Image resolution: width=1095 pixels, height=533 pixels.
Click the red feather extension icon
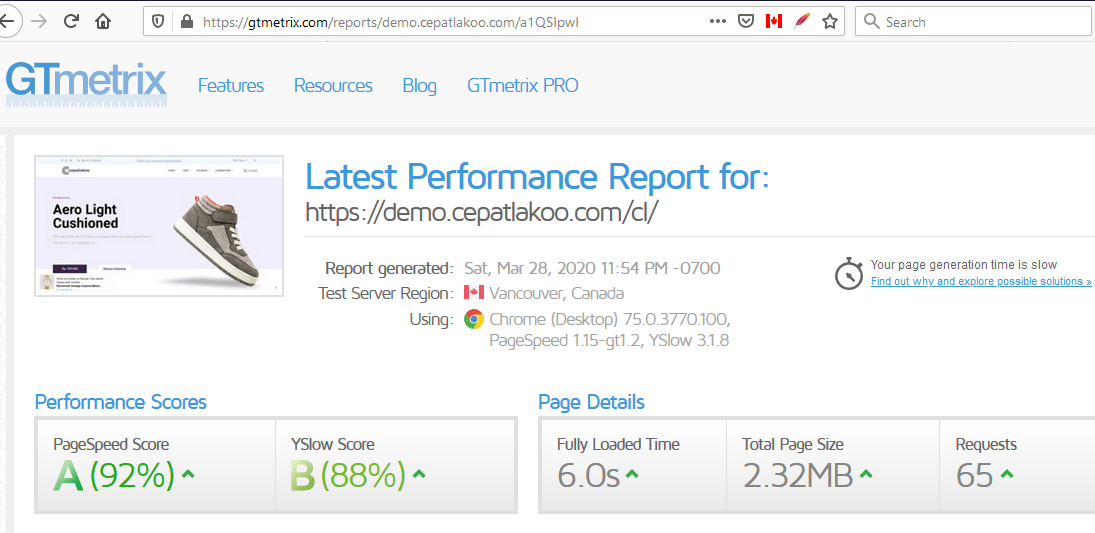[801, 21]
